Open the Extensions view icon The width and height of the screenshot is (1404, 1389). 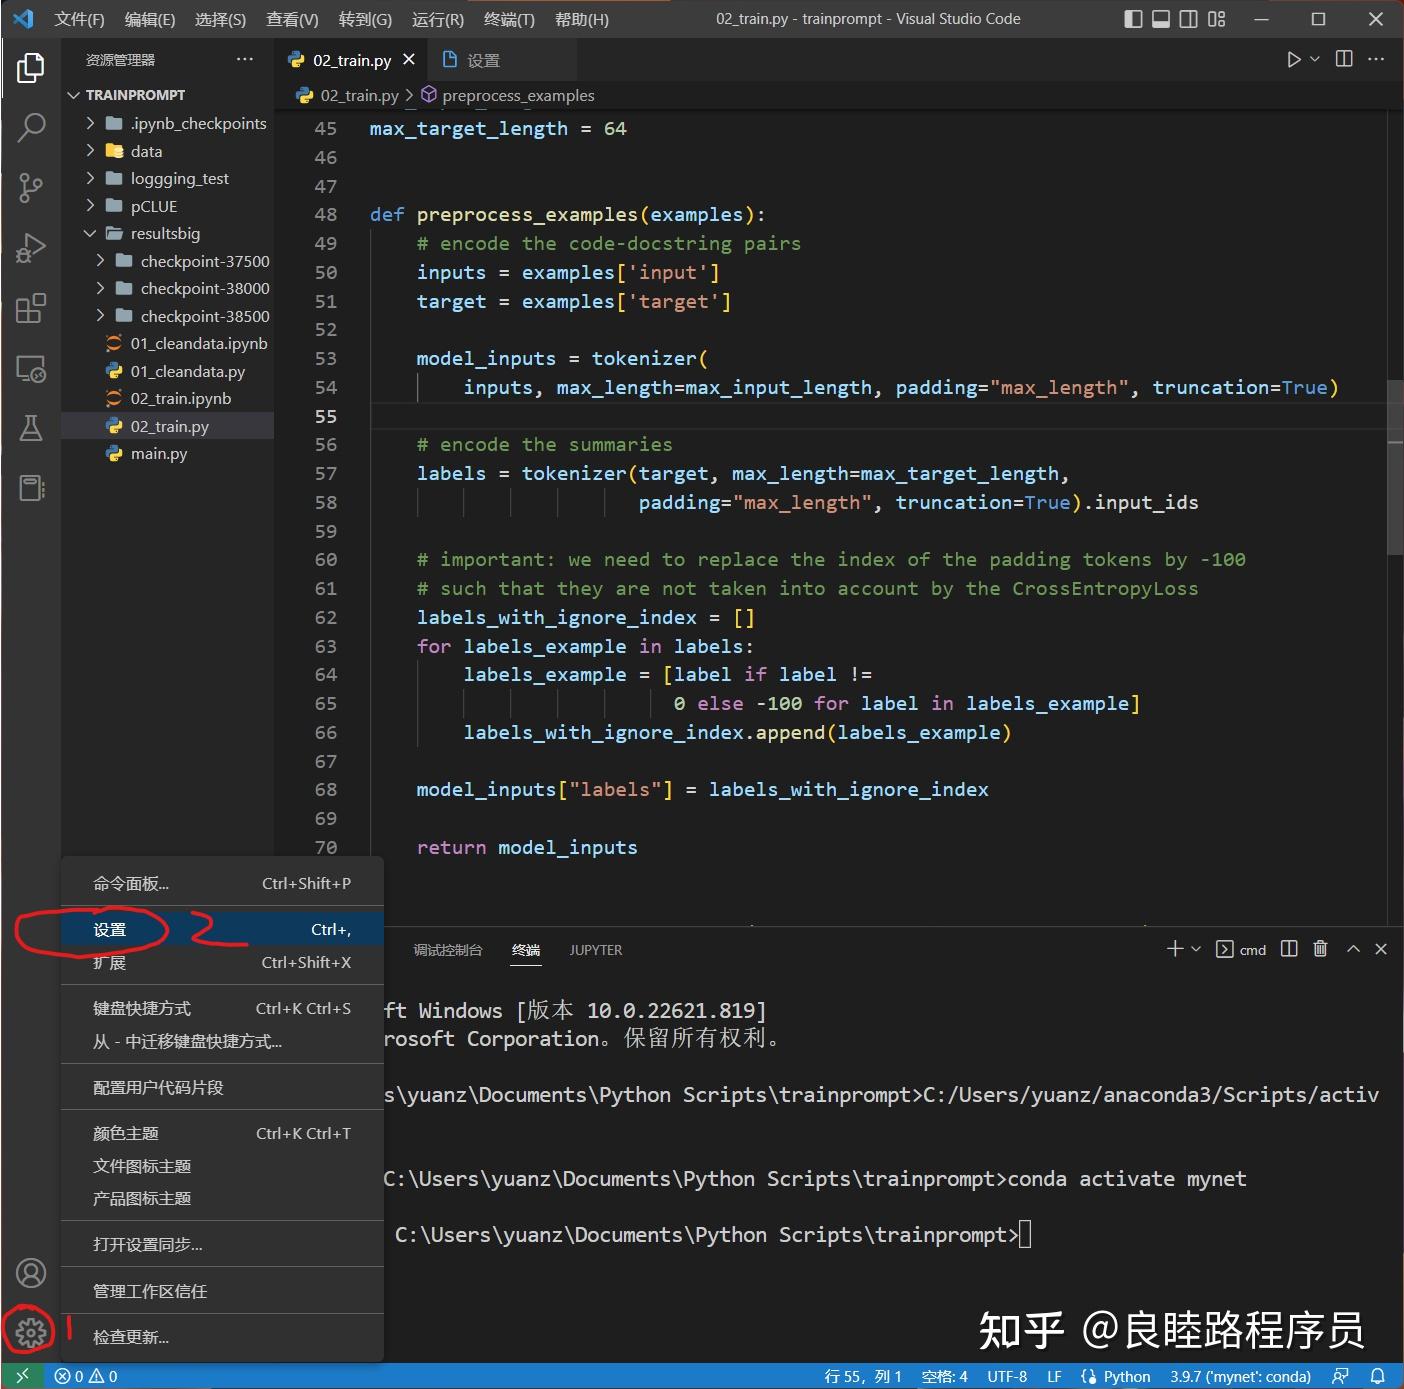[31, 308]
